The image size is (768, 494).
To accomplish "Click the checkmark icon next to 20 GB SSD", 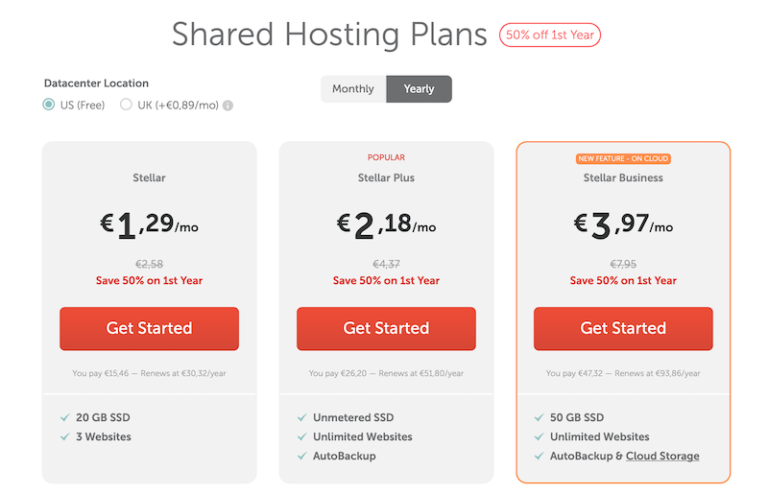I will [x=65, y=418].
